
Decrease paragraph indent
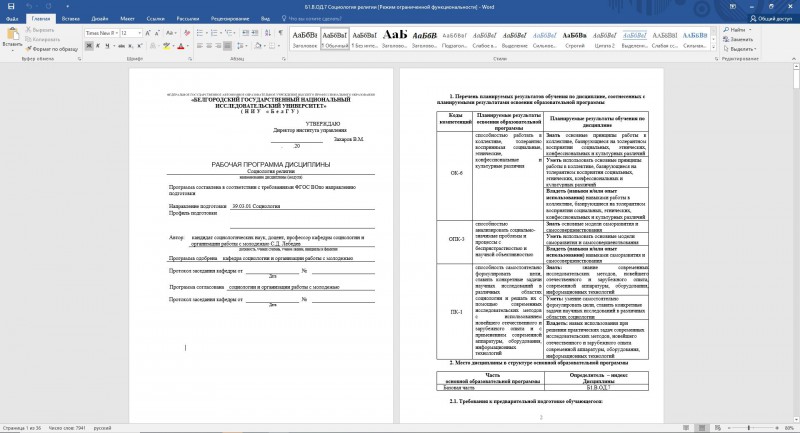[x=246, y=33]
